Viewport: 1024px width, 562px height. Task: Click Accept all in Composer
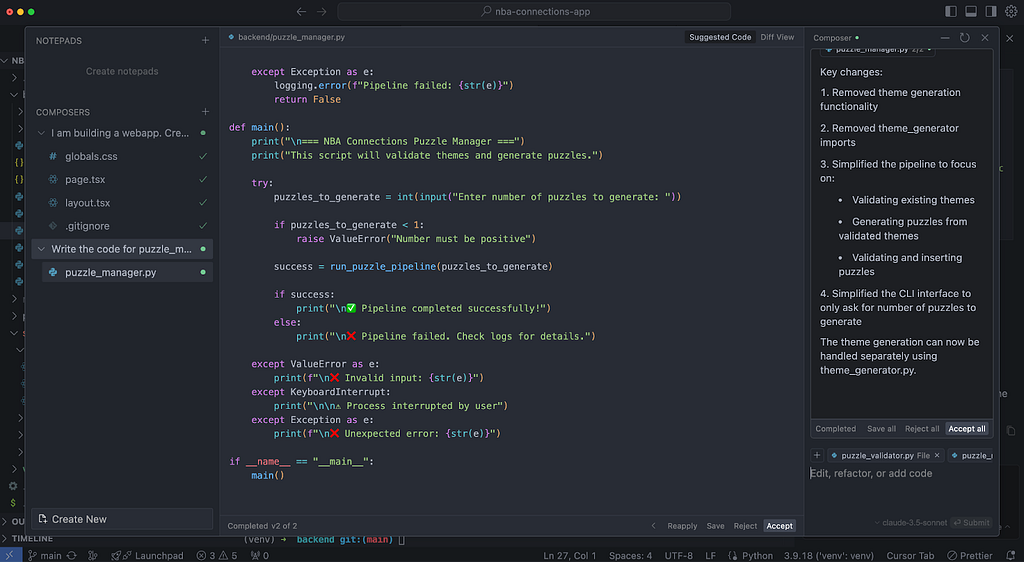click(967, 429)
